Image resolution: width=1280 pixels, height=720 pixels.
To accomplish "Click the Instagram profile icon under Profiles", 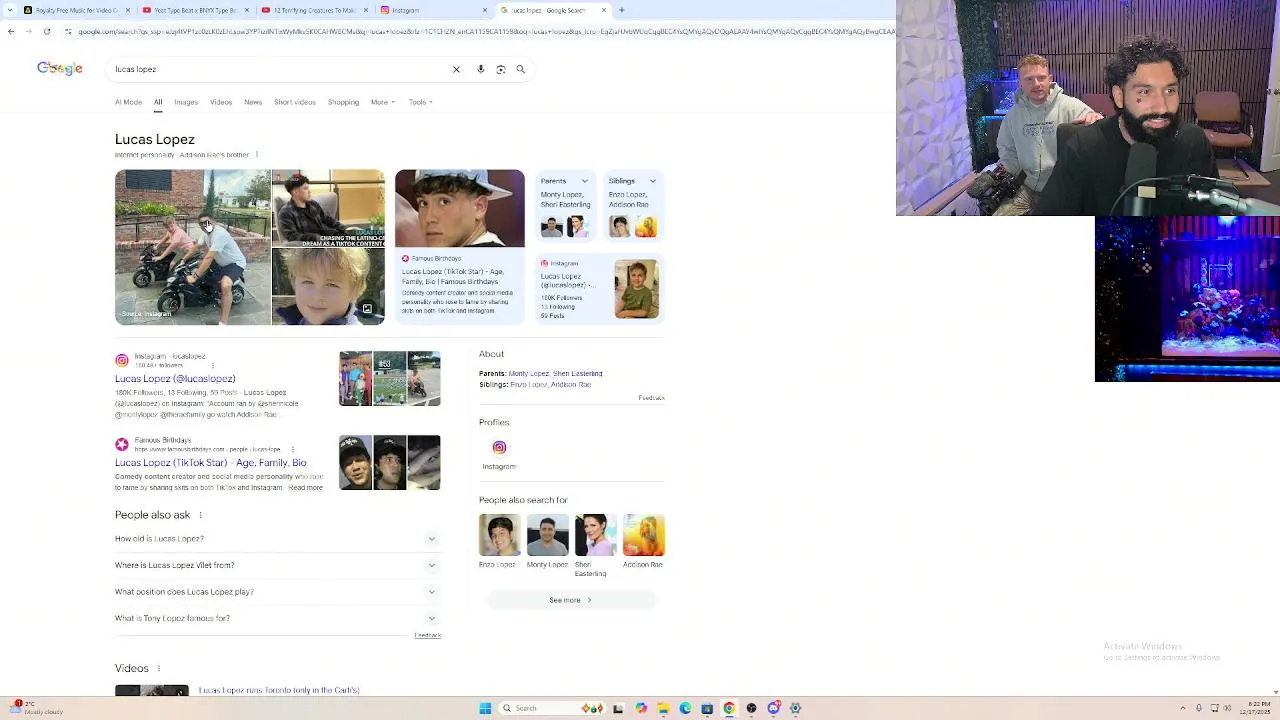I will [x=499, y=447].
